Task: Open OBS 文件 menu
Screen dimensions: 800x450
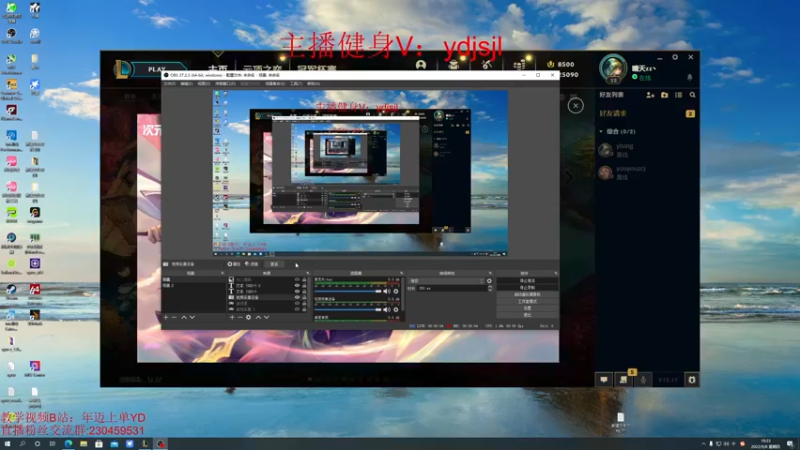Action: (x=169, y=84)
